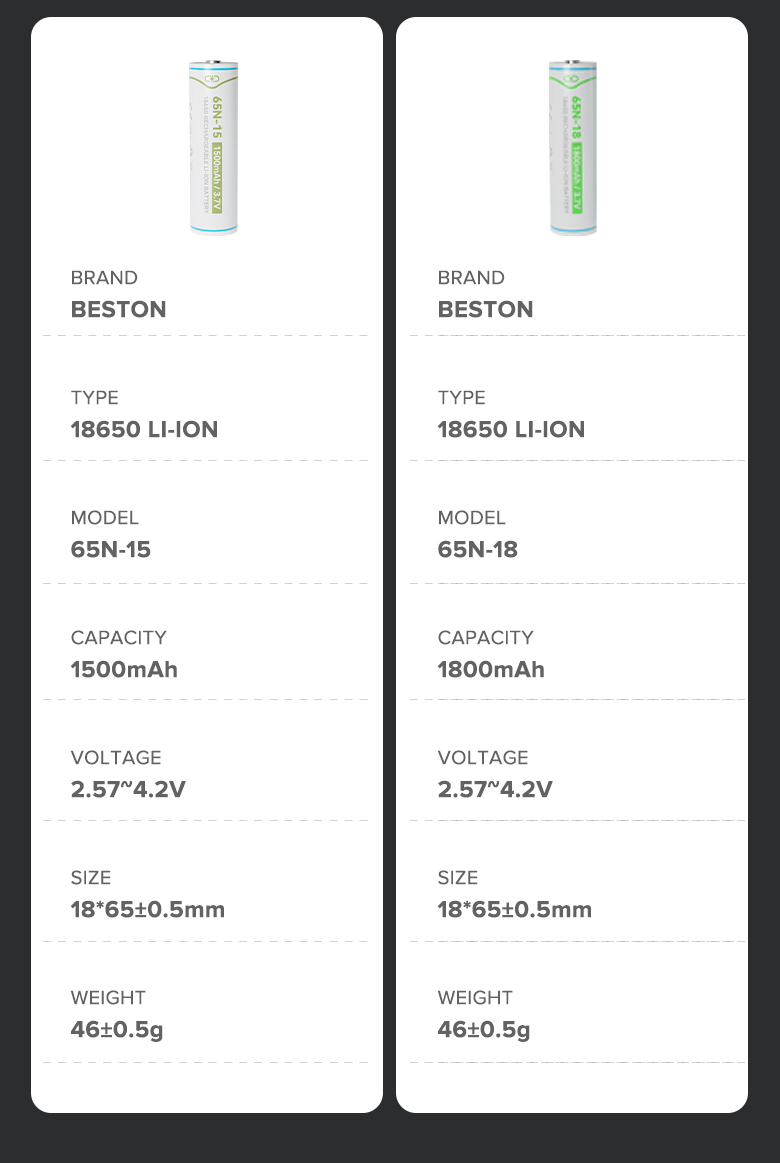
Task: Click 18650 LI-ION type in right card
Action: point(511,429)
